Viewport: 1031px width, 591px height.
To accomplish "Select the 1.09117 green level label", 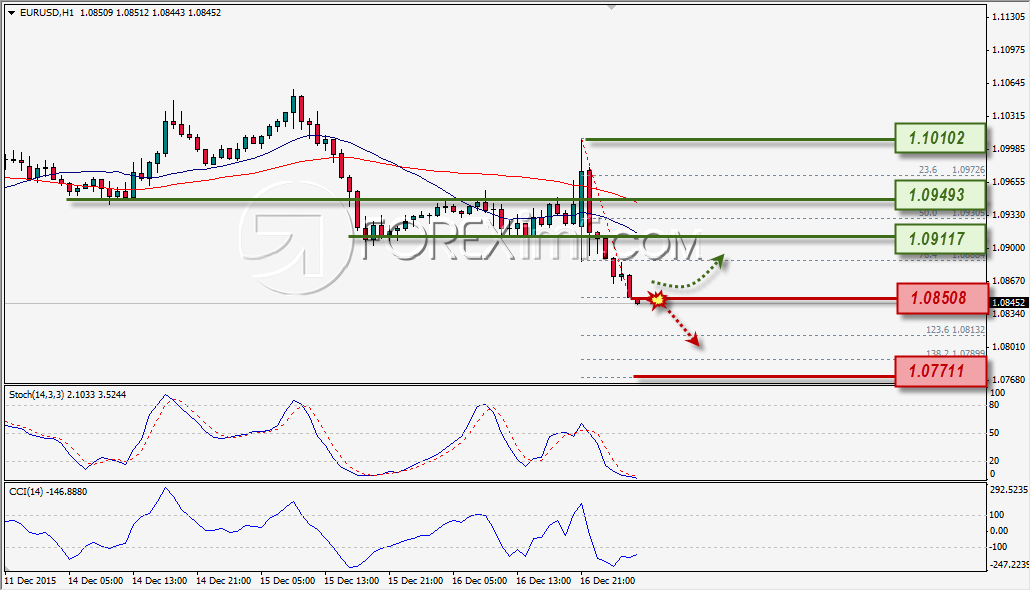I will pyautogui.click(x=940, y=239).
